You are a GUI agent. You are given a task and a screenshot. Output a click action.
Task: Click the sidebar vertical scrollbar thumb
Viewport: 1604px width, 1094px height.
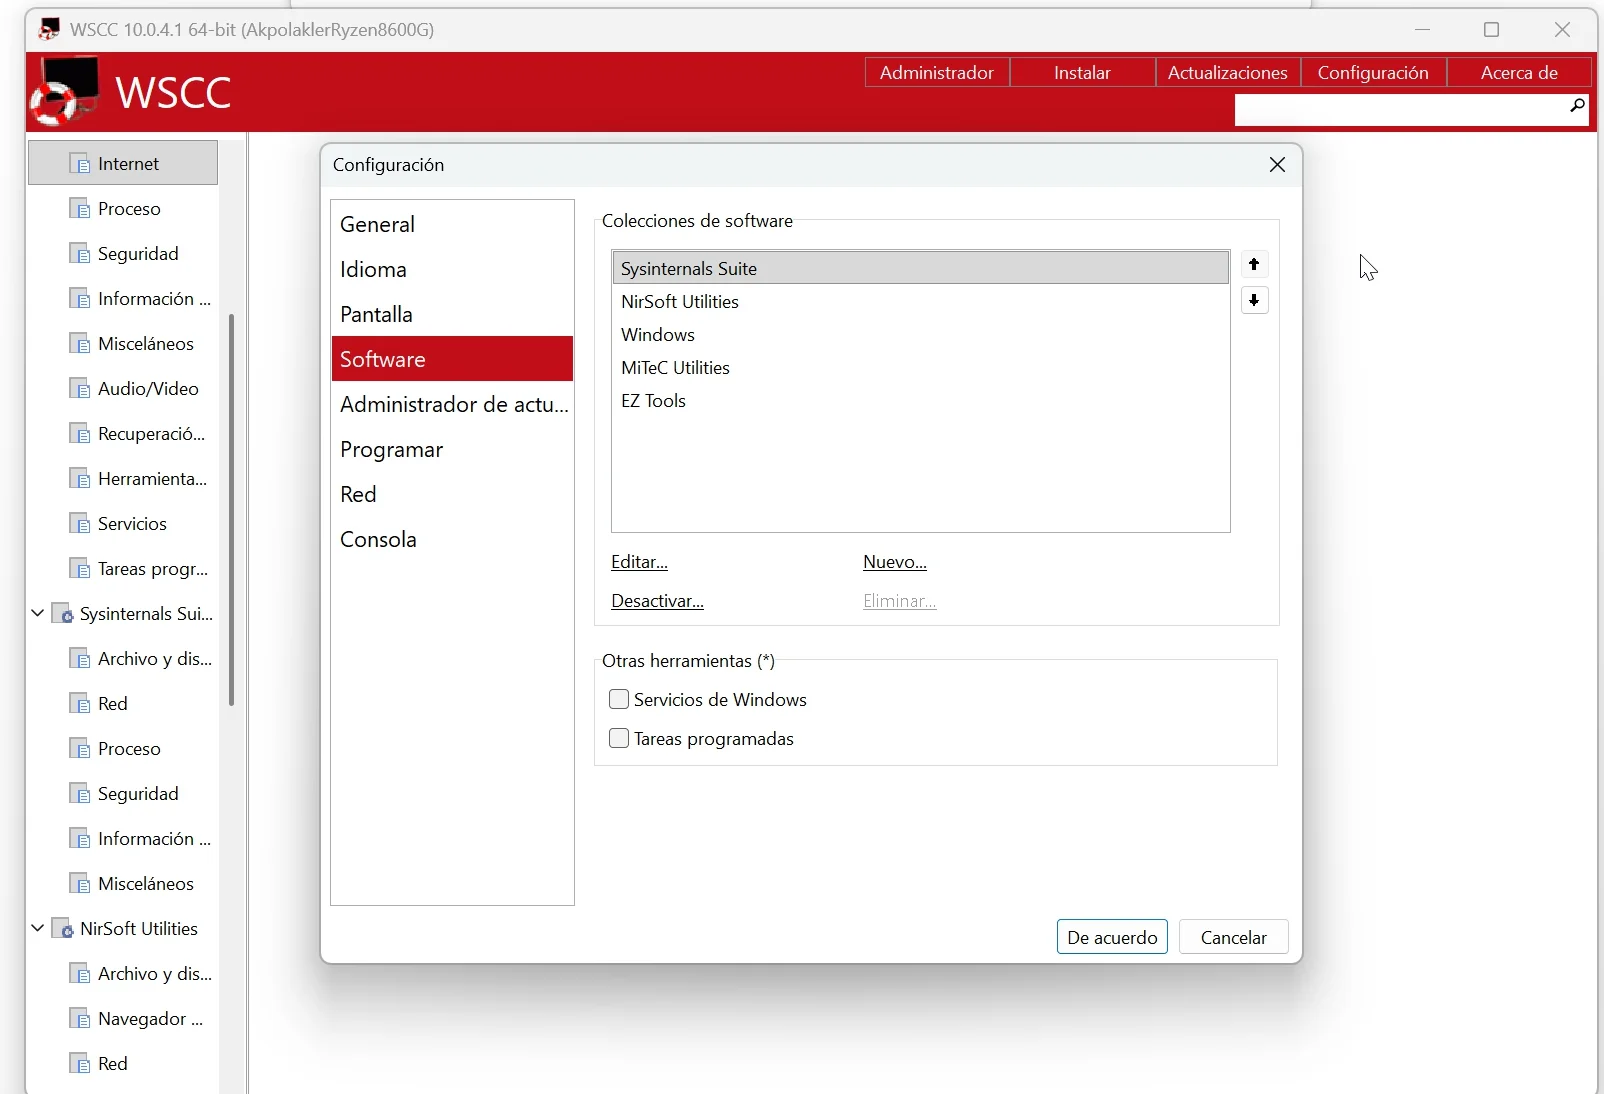tap(231, 510)
